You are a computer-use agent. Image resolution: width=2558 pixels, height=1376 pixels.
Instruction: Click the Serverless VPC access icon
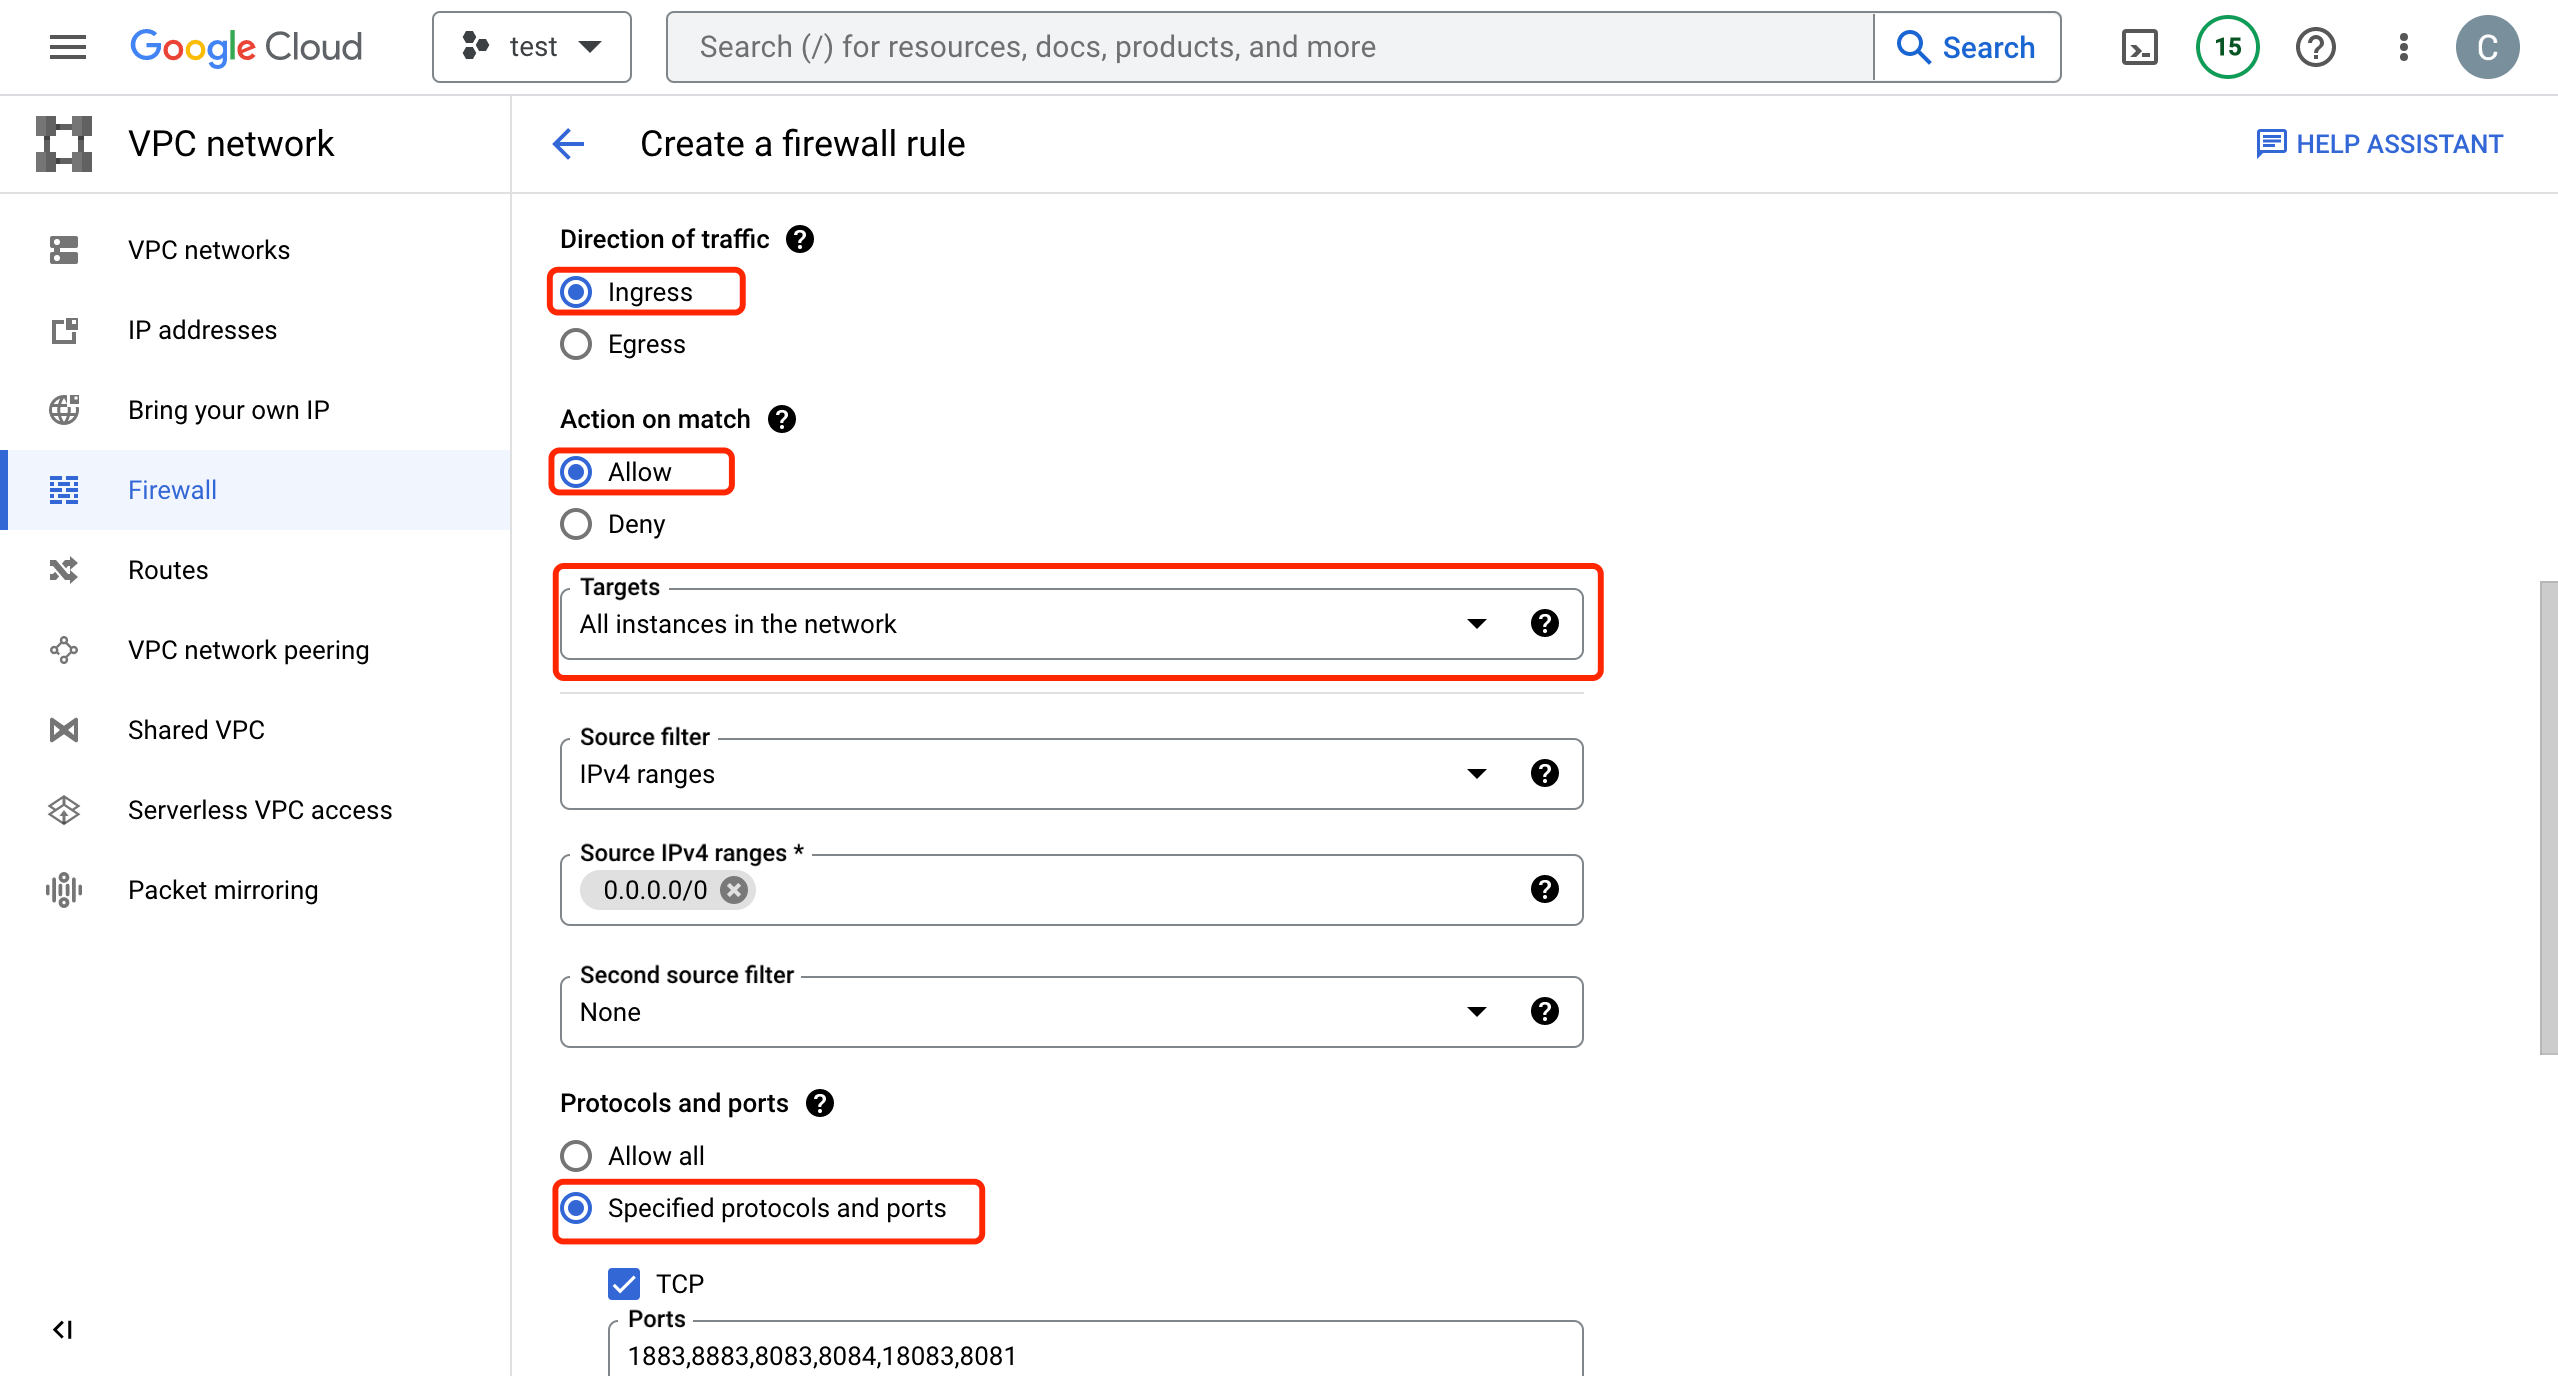64,810
